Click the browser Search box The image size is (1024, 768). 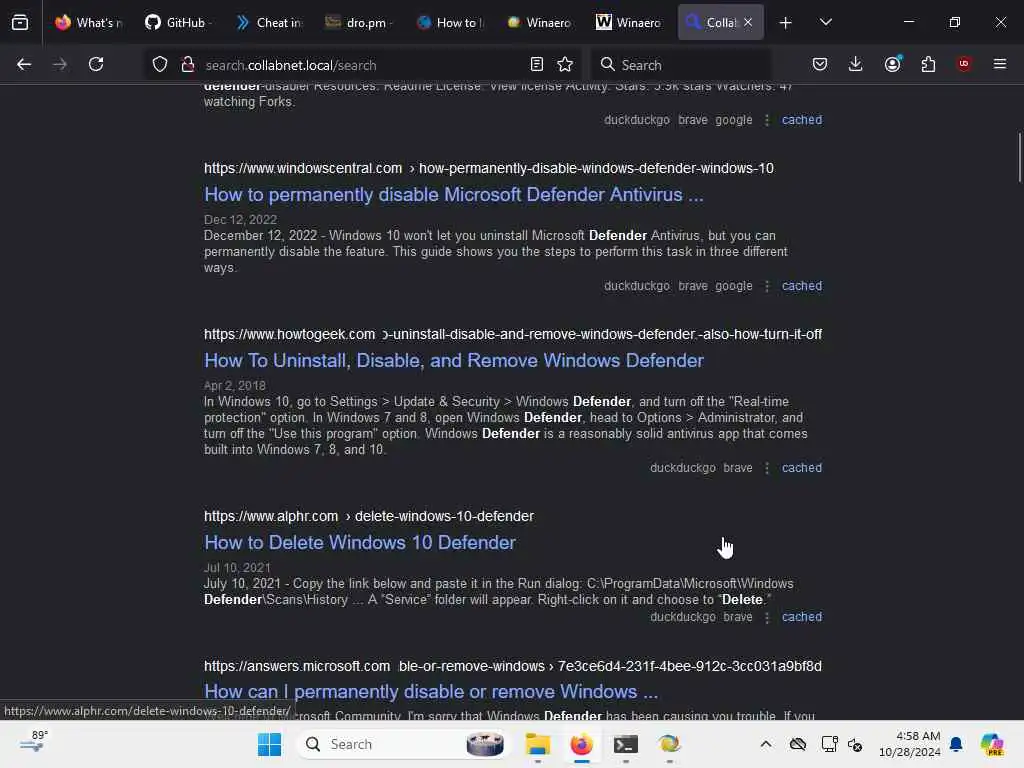pos(680,65)
